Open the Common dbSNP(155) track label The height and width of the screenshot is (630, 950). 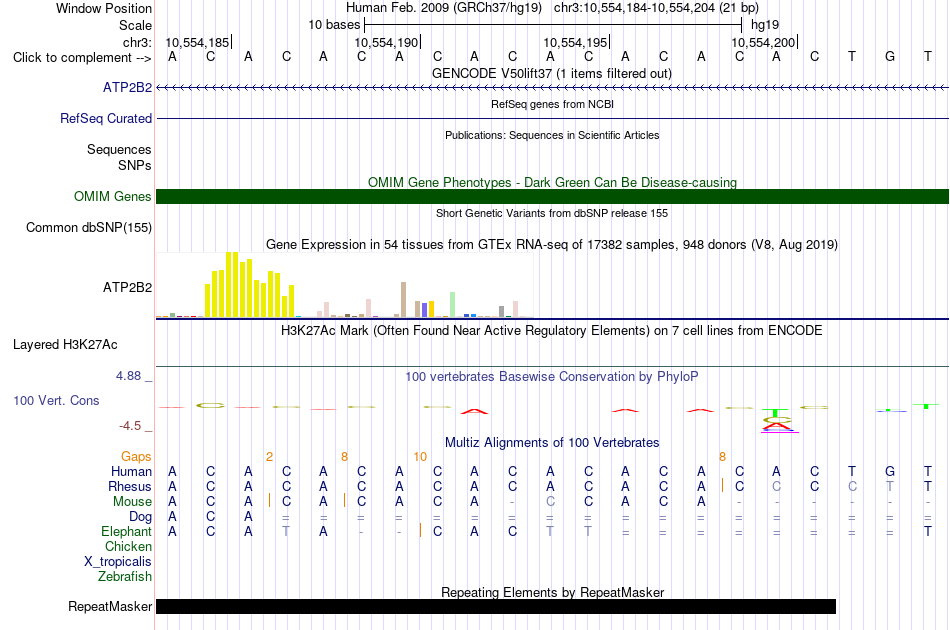[88, 228]
